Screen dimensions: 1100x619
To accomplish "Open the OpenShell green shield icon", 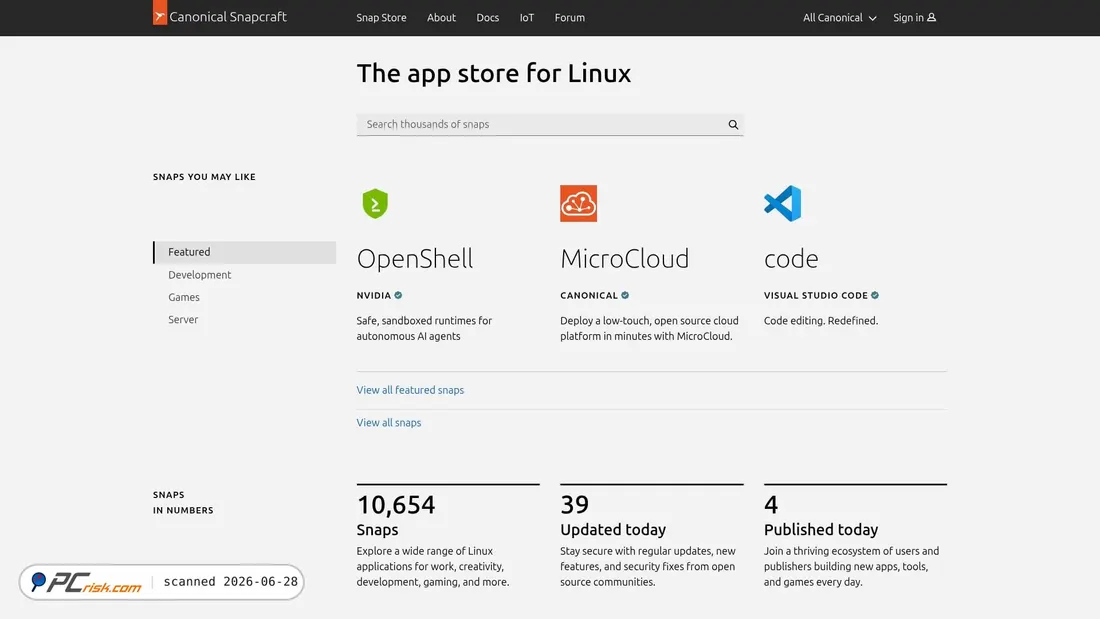I will click(x=375, y=204).
